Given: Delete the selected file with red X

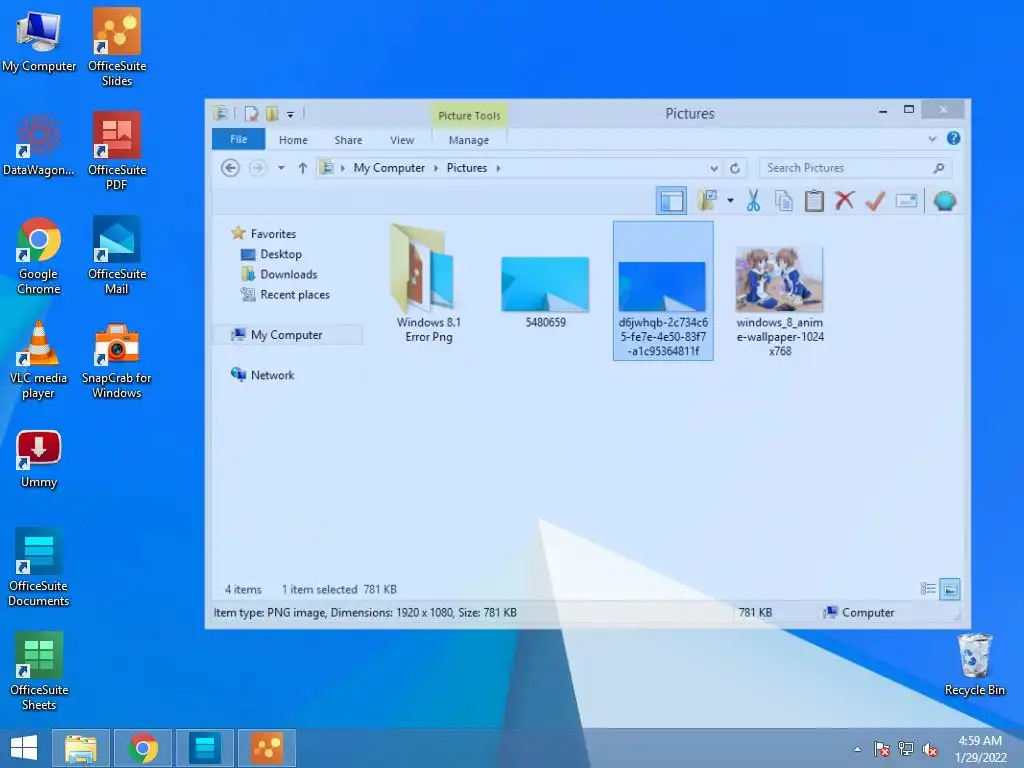Looking at the screenshot, I should coord(844,200).
